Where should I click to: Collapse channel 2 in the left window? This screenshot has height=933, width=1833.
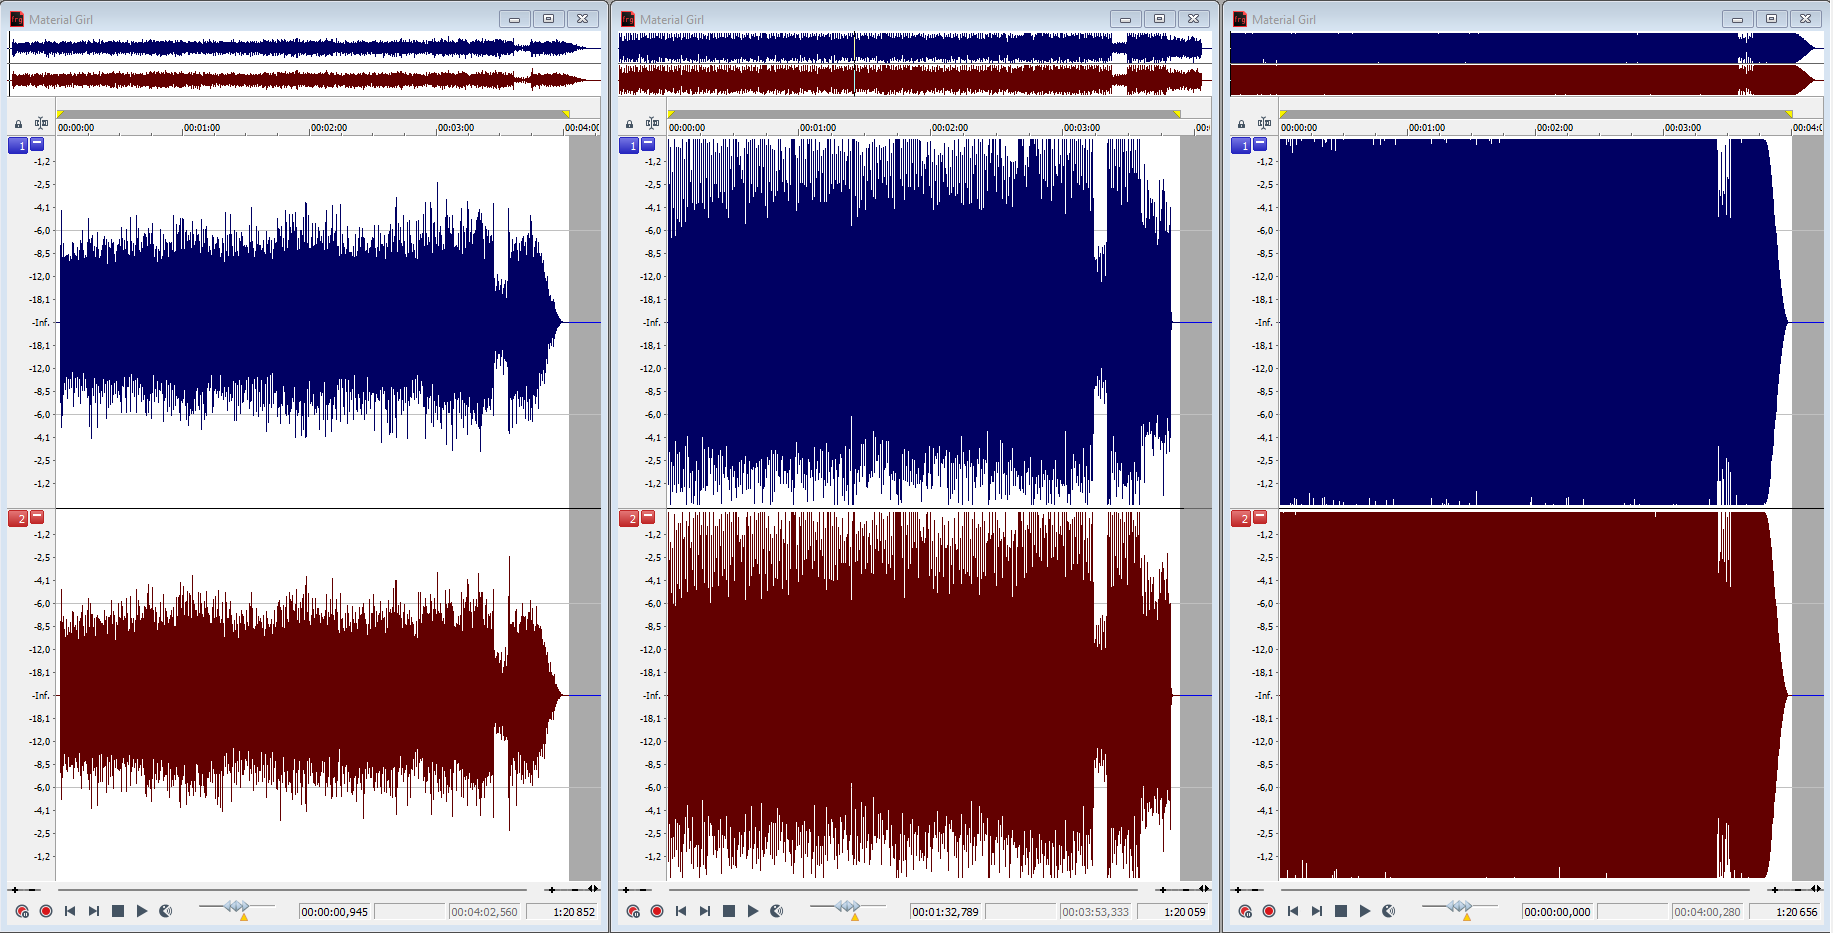pos(37,517)
